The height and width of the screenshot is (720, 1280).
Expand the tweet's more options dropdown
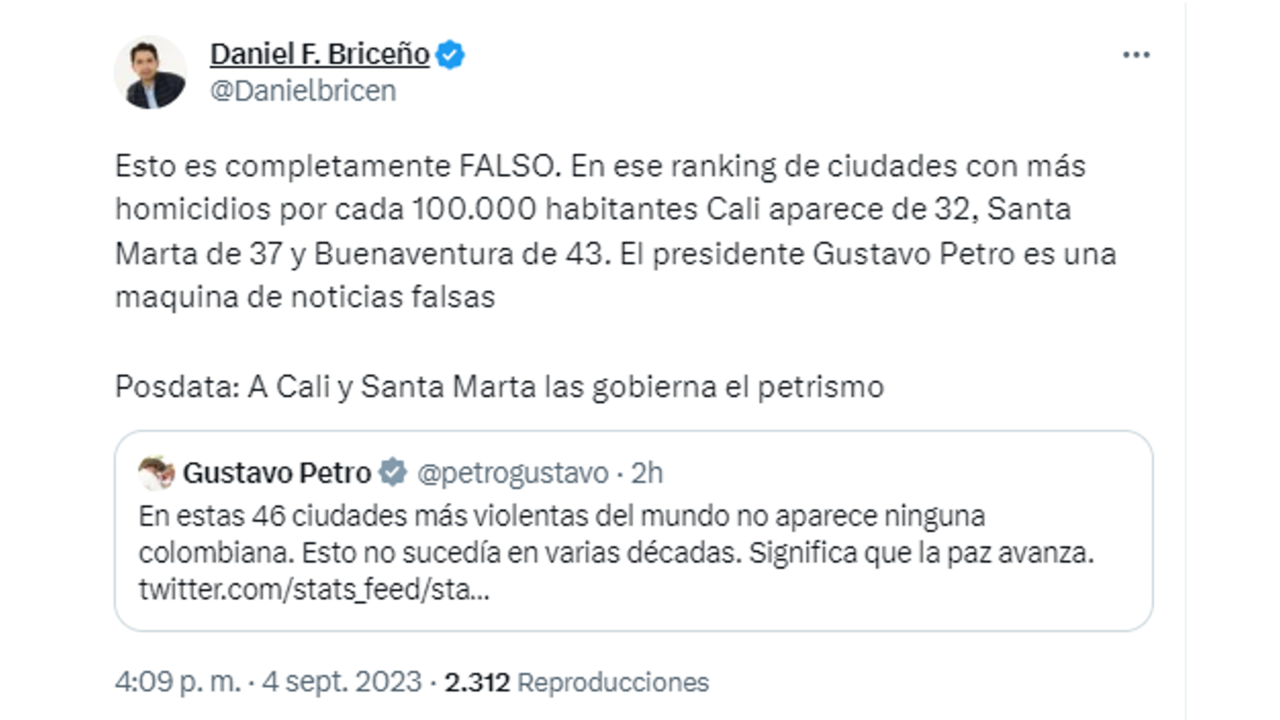tap(1136, 55)
